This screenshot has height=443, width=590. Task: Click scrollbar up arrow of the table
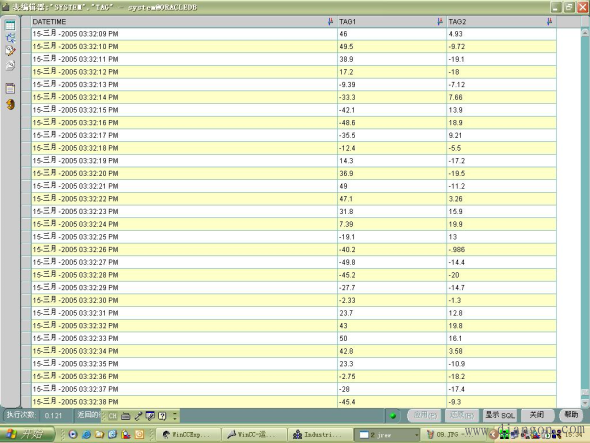click(x=585, y=33)
